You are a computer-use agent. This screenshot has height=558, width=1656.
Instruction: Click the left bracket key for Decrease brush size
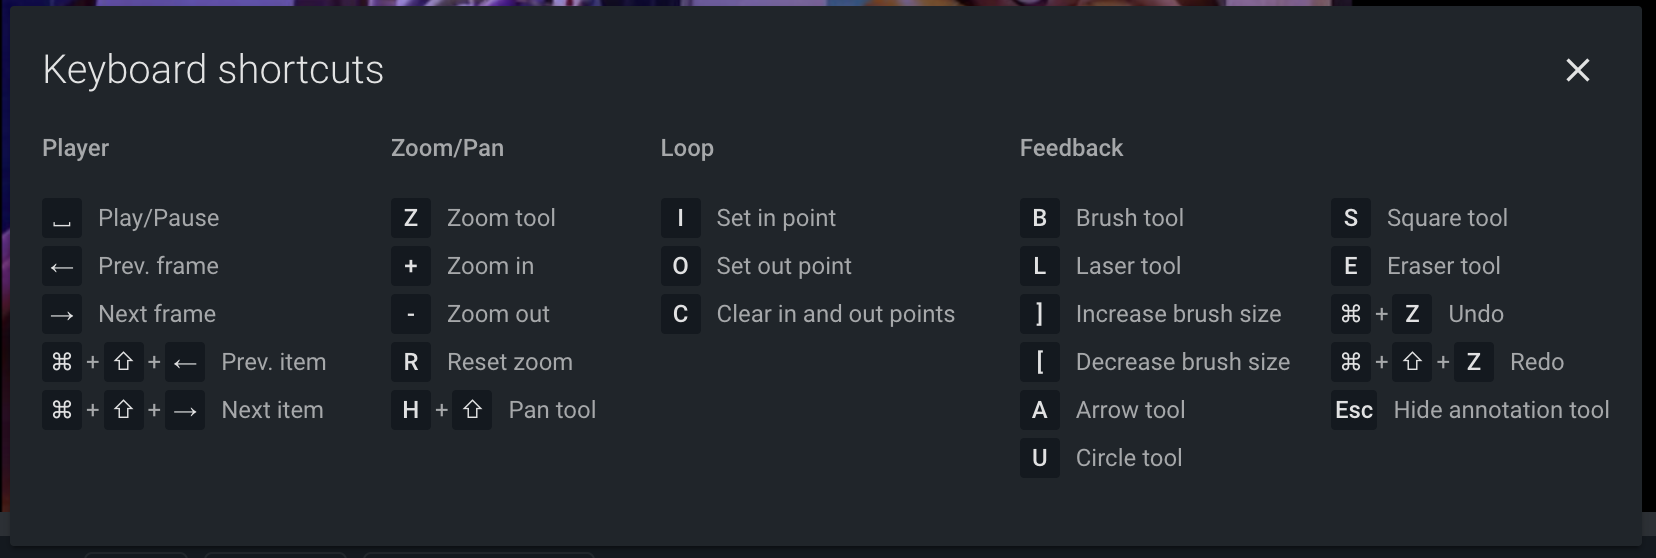pyautogui.click(x=1040, y=362)
